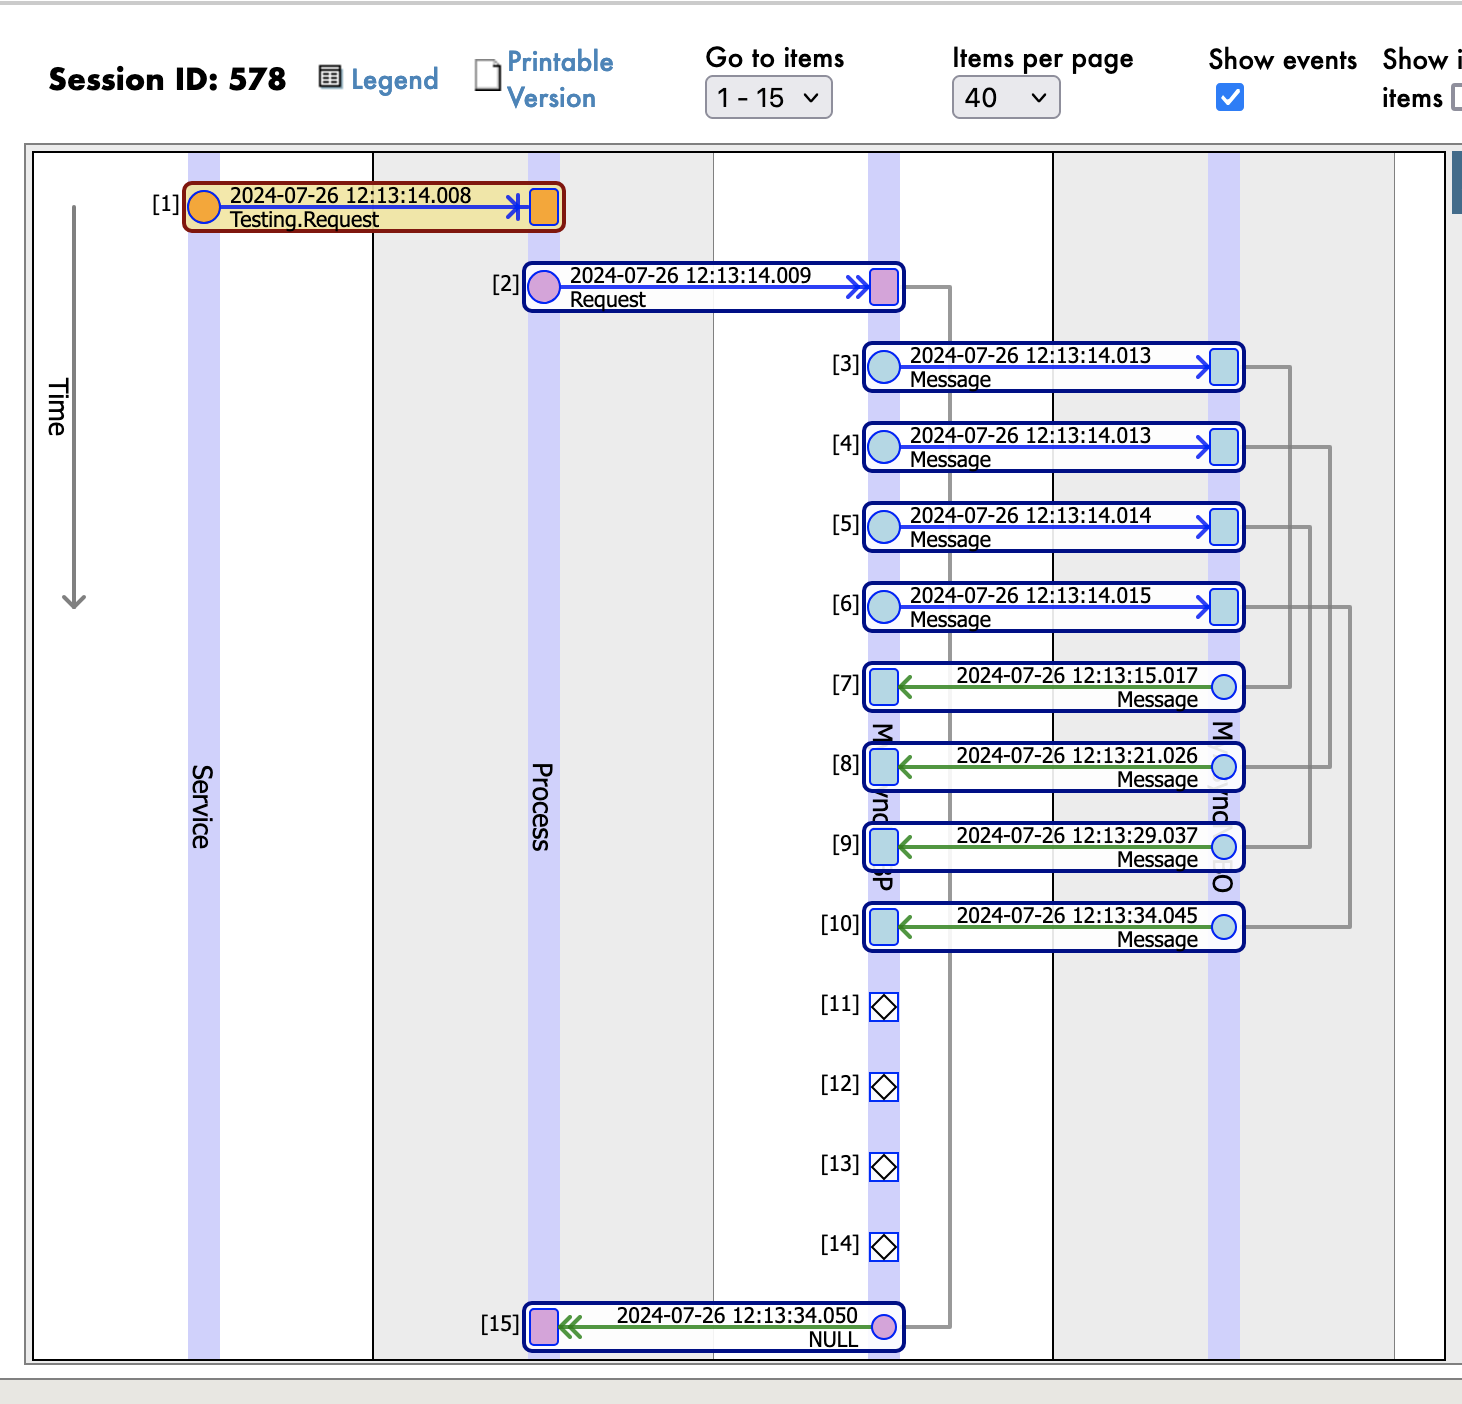Image resolution: width=1462 pixels, height=1404 pixels.
Task: Open the Items per page dropdown
Action: [1005, 98]
